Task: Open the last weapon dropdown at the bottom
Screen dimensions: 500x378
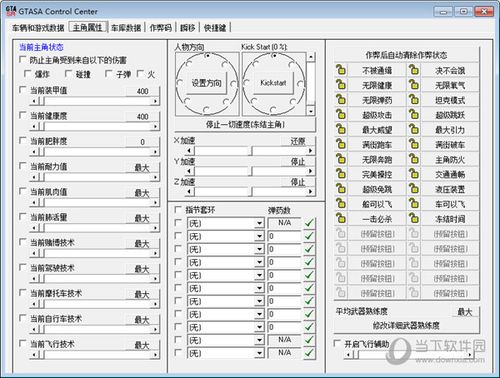Action: 259,353
